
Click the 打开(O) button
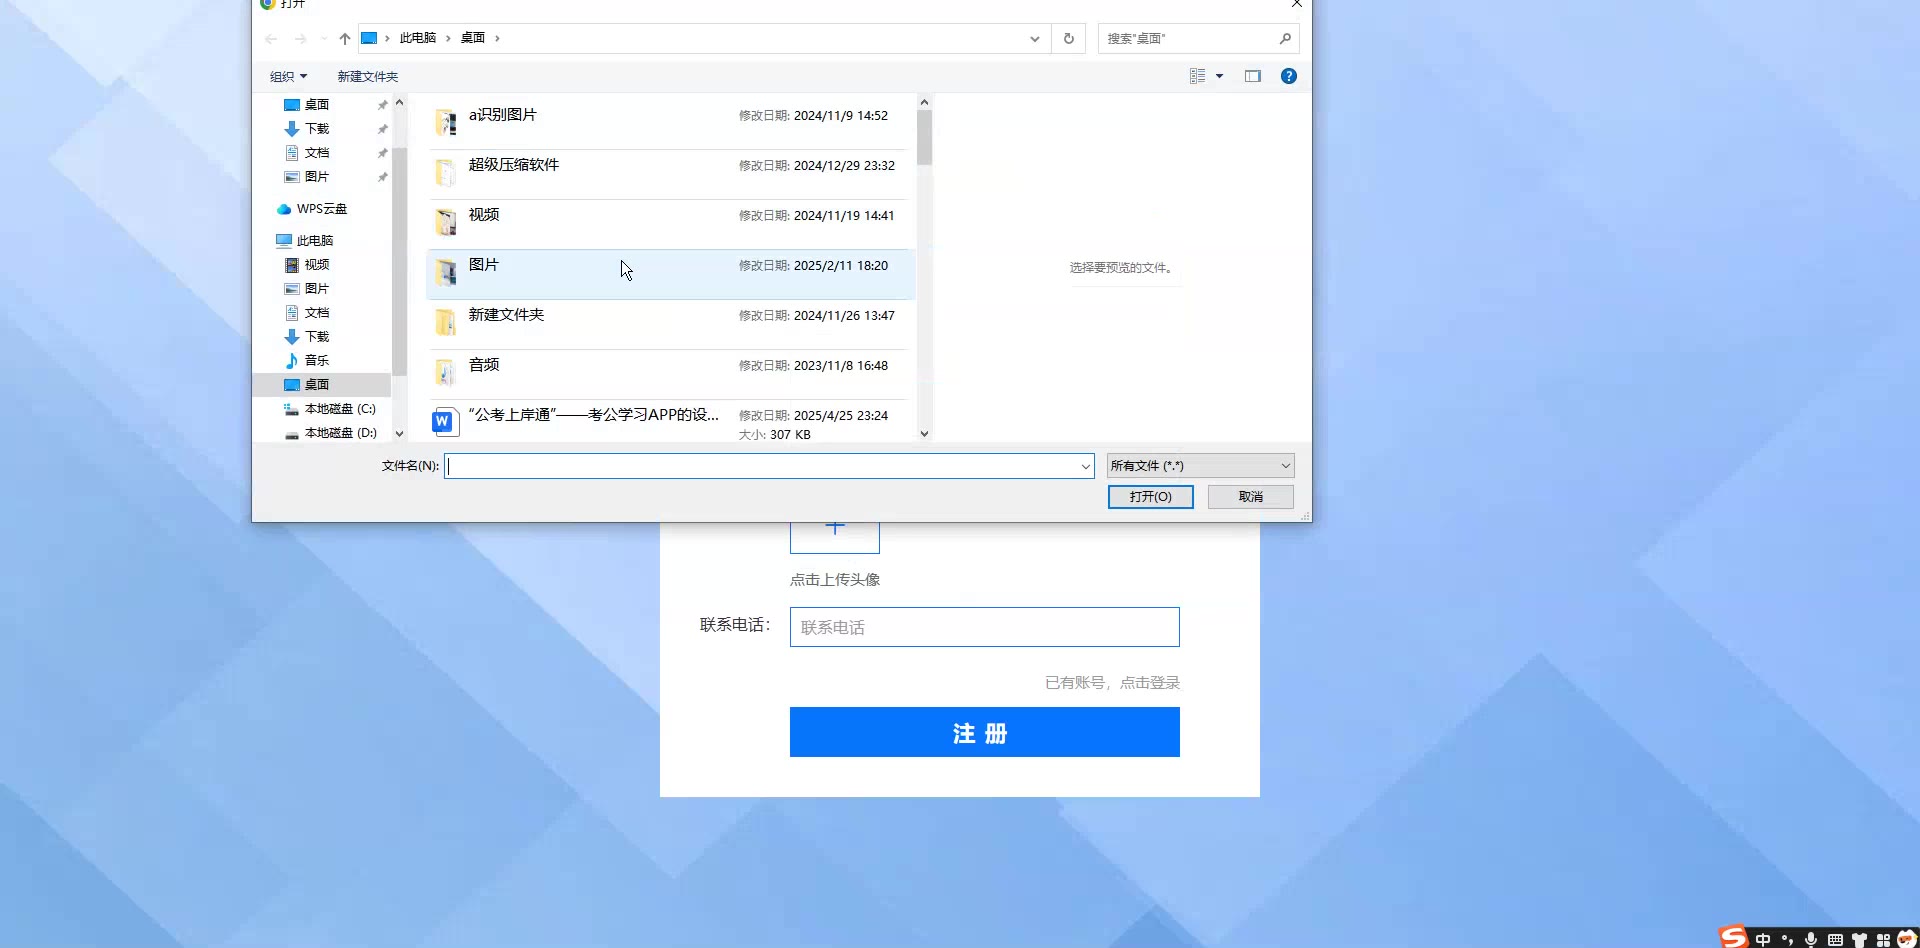coord(1150,497)
